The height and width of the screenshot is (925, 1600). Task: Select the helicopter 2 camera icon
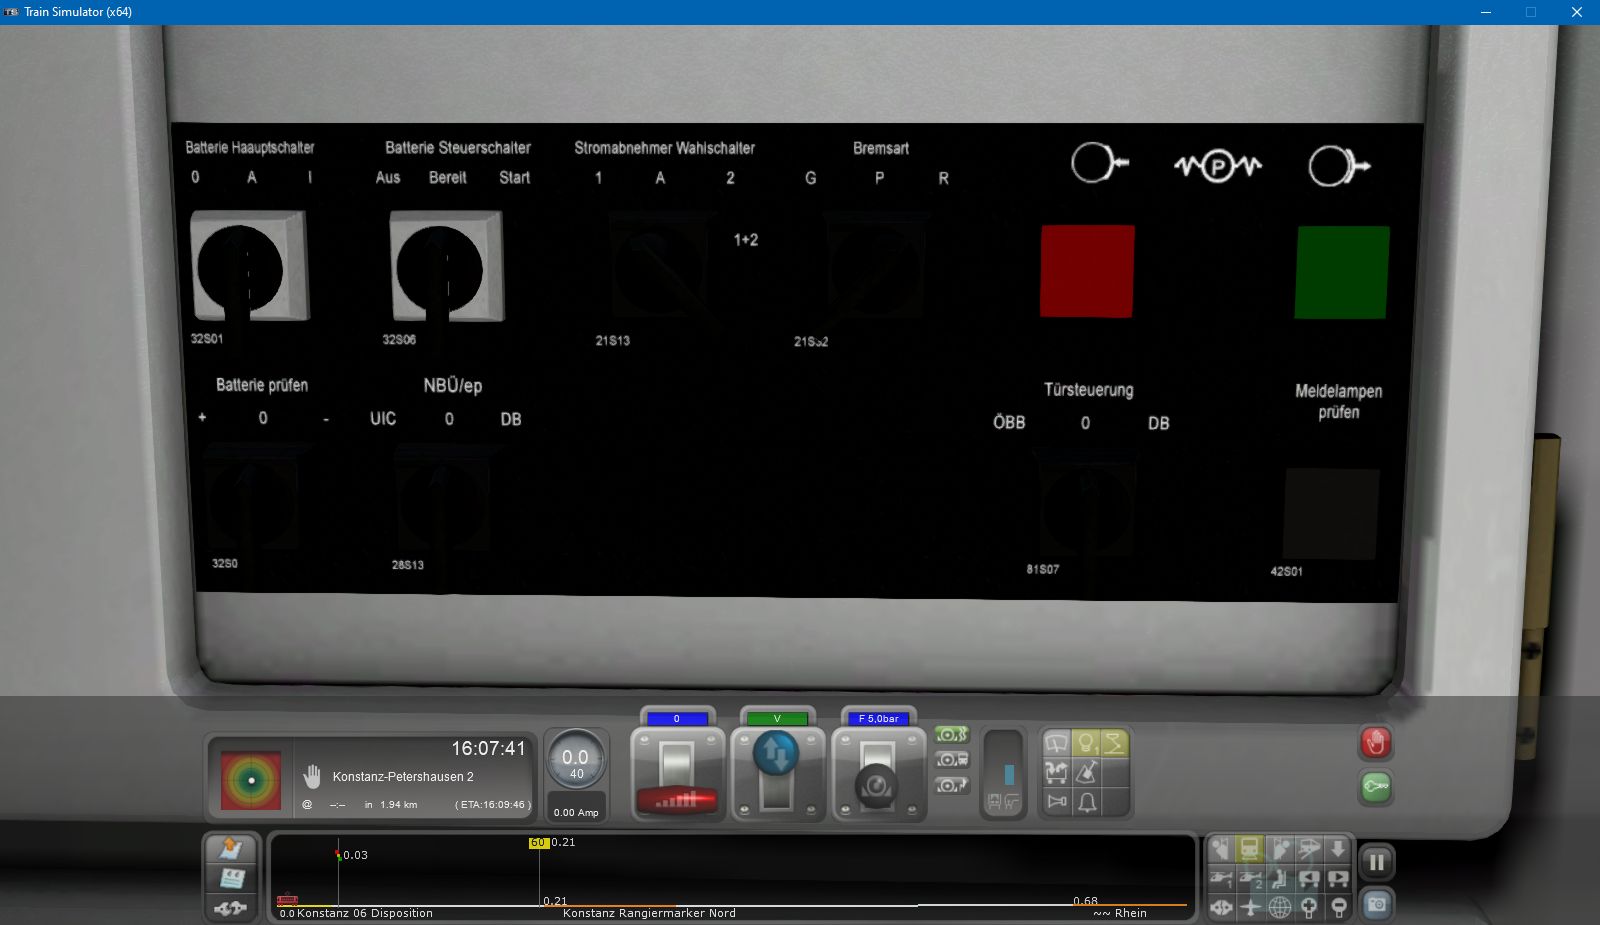pyautogui.click(x=1250, y=879)
